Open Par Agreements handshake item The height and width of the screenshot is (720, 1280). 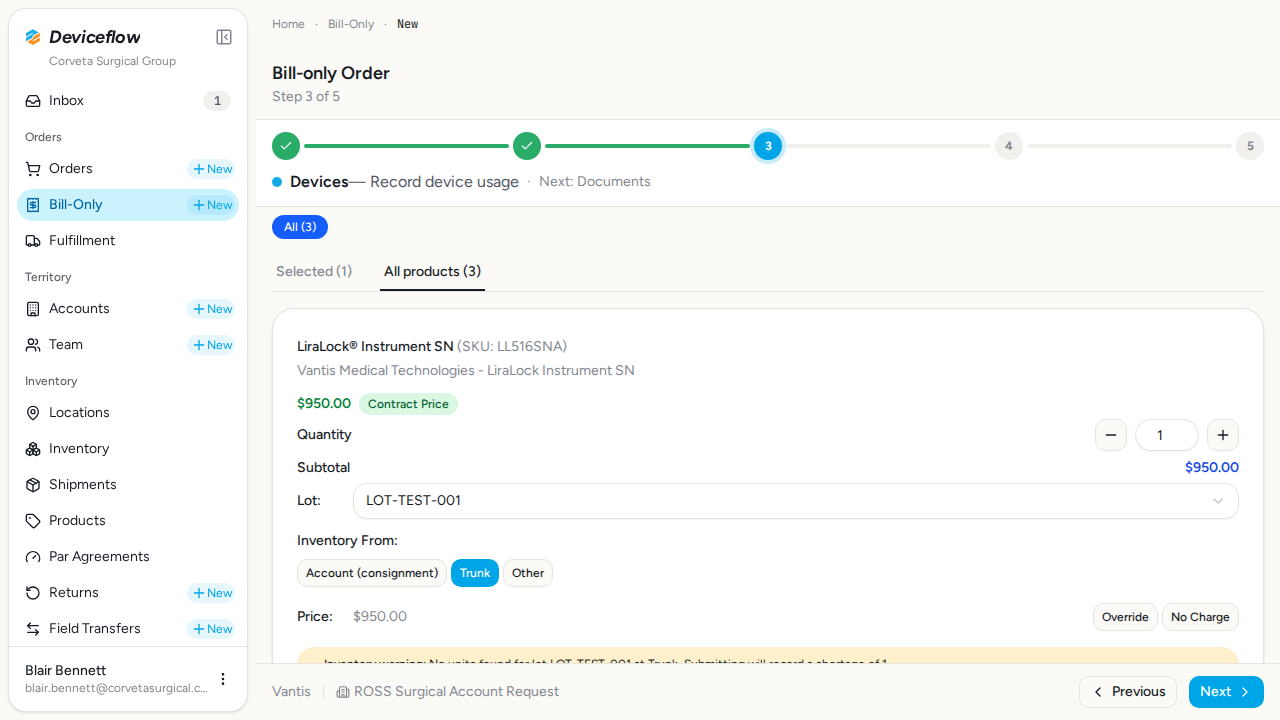point(128,557)
